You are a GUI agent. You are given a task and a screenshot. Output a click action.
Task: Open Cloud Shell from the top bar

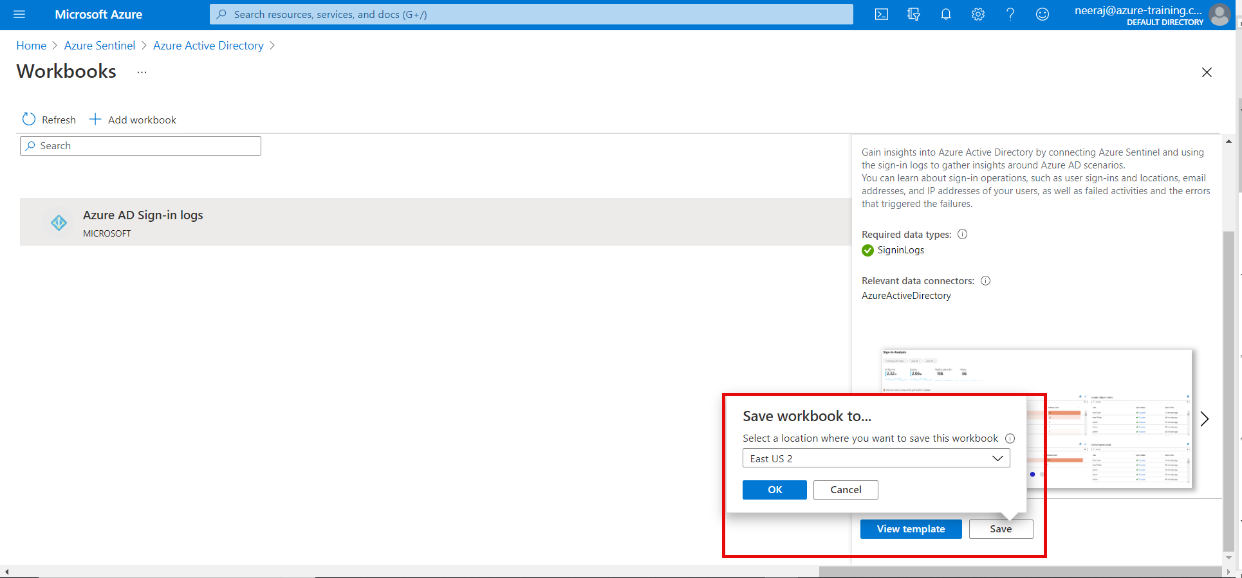pyautogui.click(x=881, y=14)
